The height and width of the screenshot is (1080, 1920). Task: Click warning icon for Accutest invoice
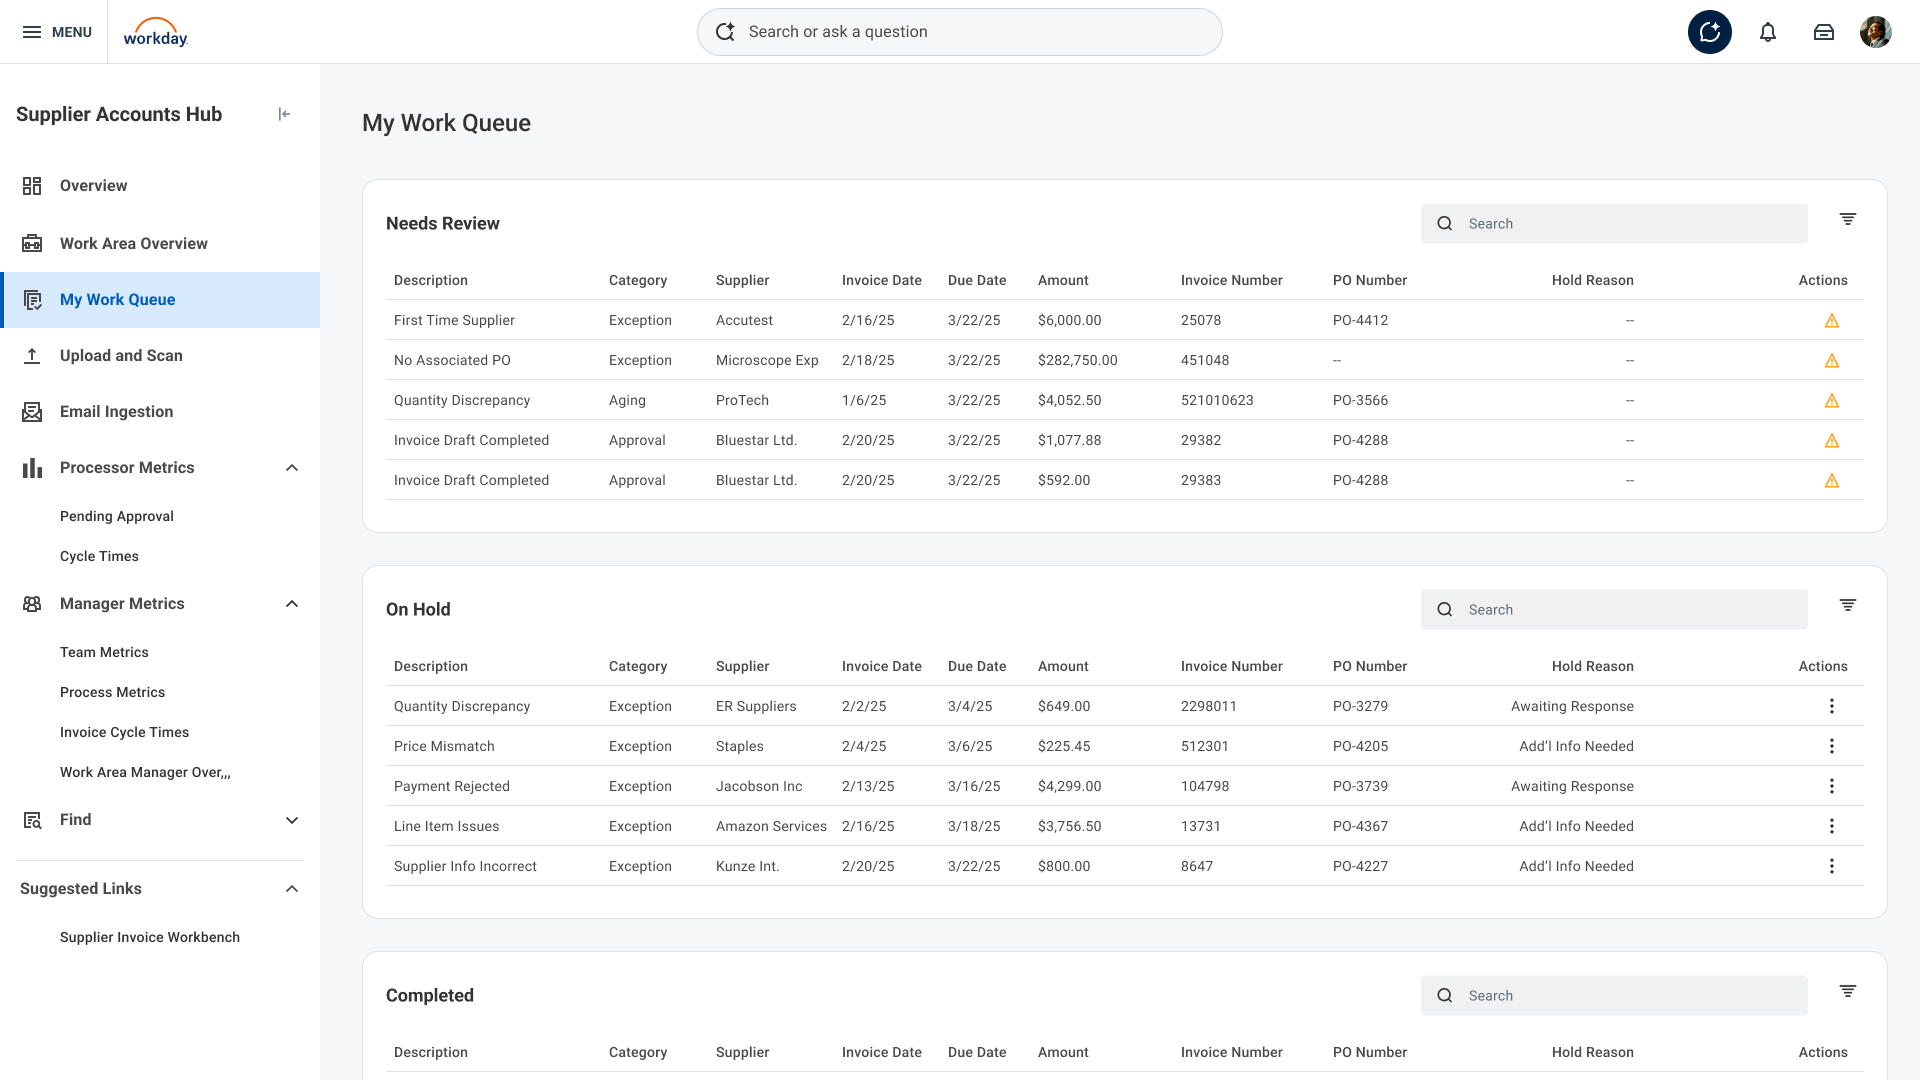coord(1831,321)
